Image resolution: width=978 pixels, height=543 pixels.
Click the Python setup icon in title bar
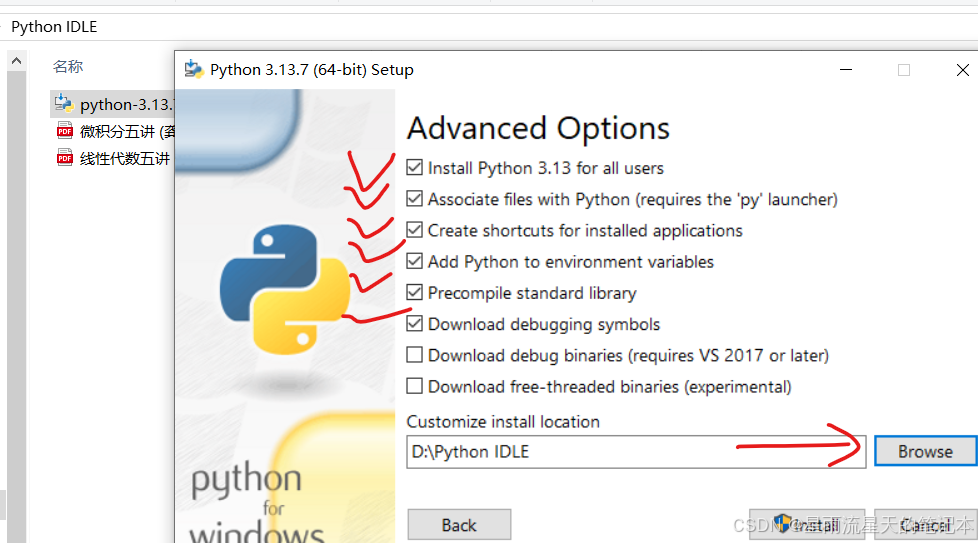(x=194, y=69)
